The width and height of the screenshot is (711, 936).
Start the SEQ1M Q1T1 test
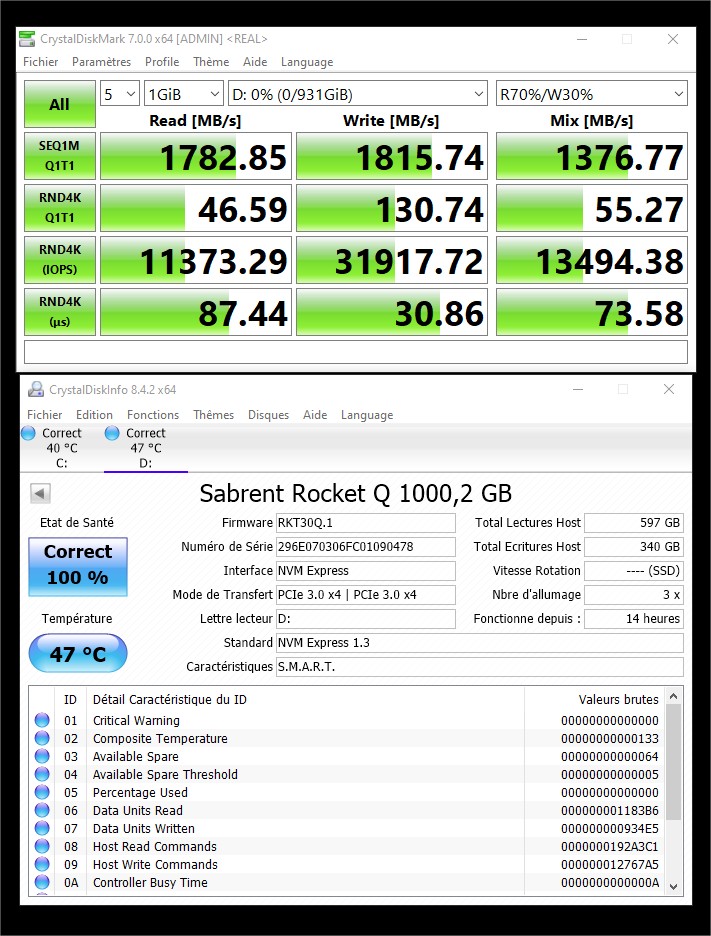click(60, 156)
